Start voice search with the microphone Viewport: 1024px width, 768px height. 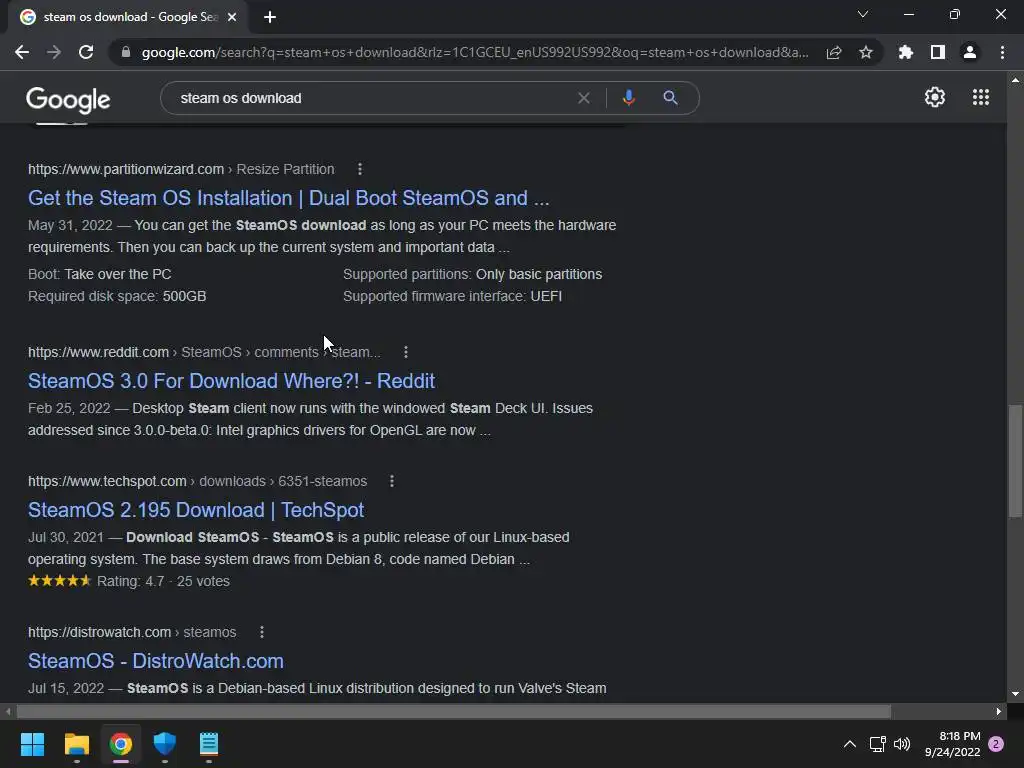coord(628,98)
